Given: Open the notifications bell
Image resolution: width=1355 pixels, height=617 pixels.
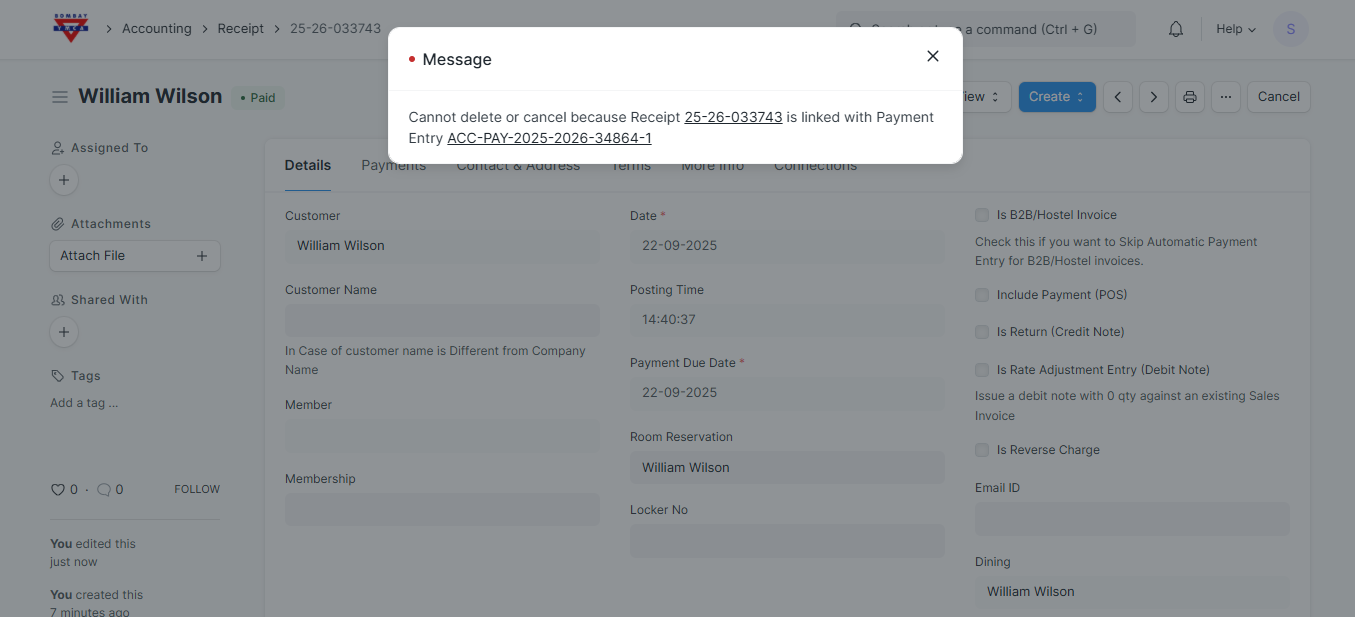Looking at the screenshot, I should (x=1176, y=29).
